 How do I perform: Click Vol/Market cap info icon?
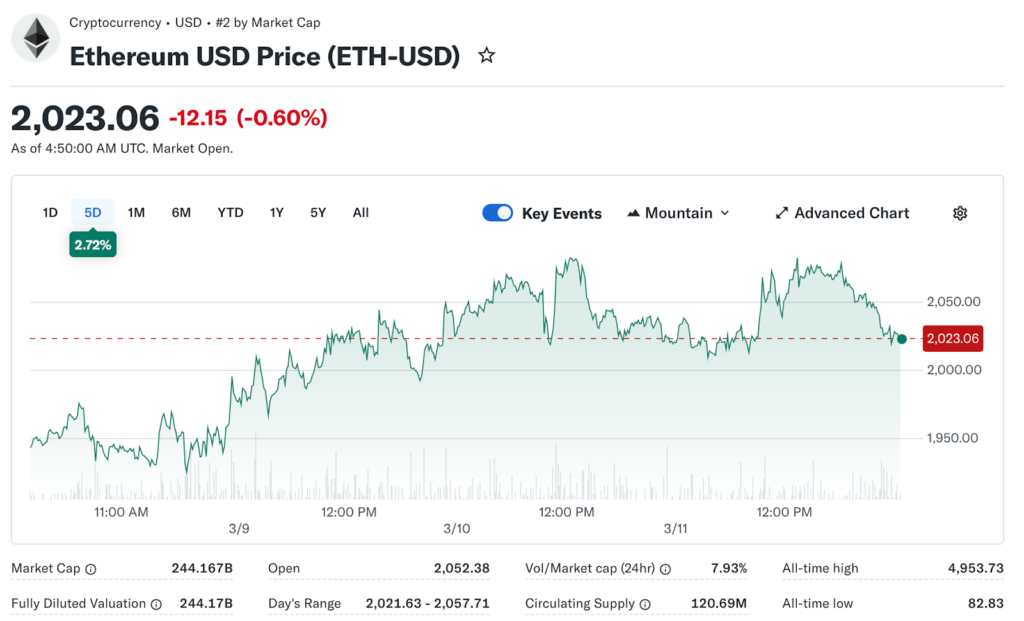coord(665,569)
